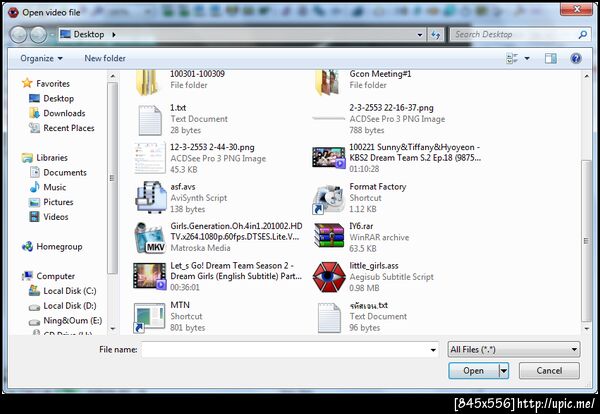Select the IY6.rar WinRAR archive icon
The image size is (600, 414).
coord(329,235)
